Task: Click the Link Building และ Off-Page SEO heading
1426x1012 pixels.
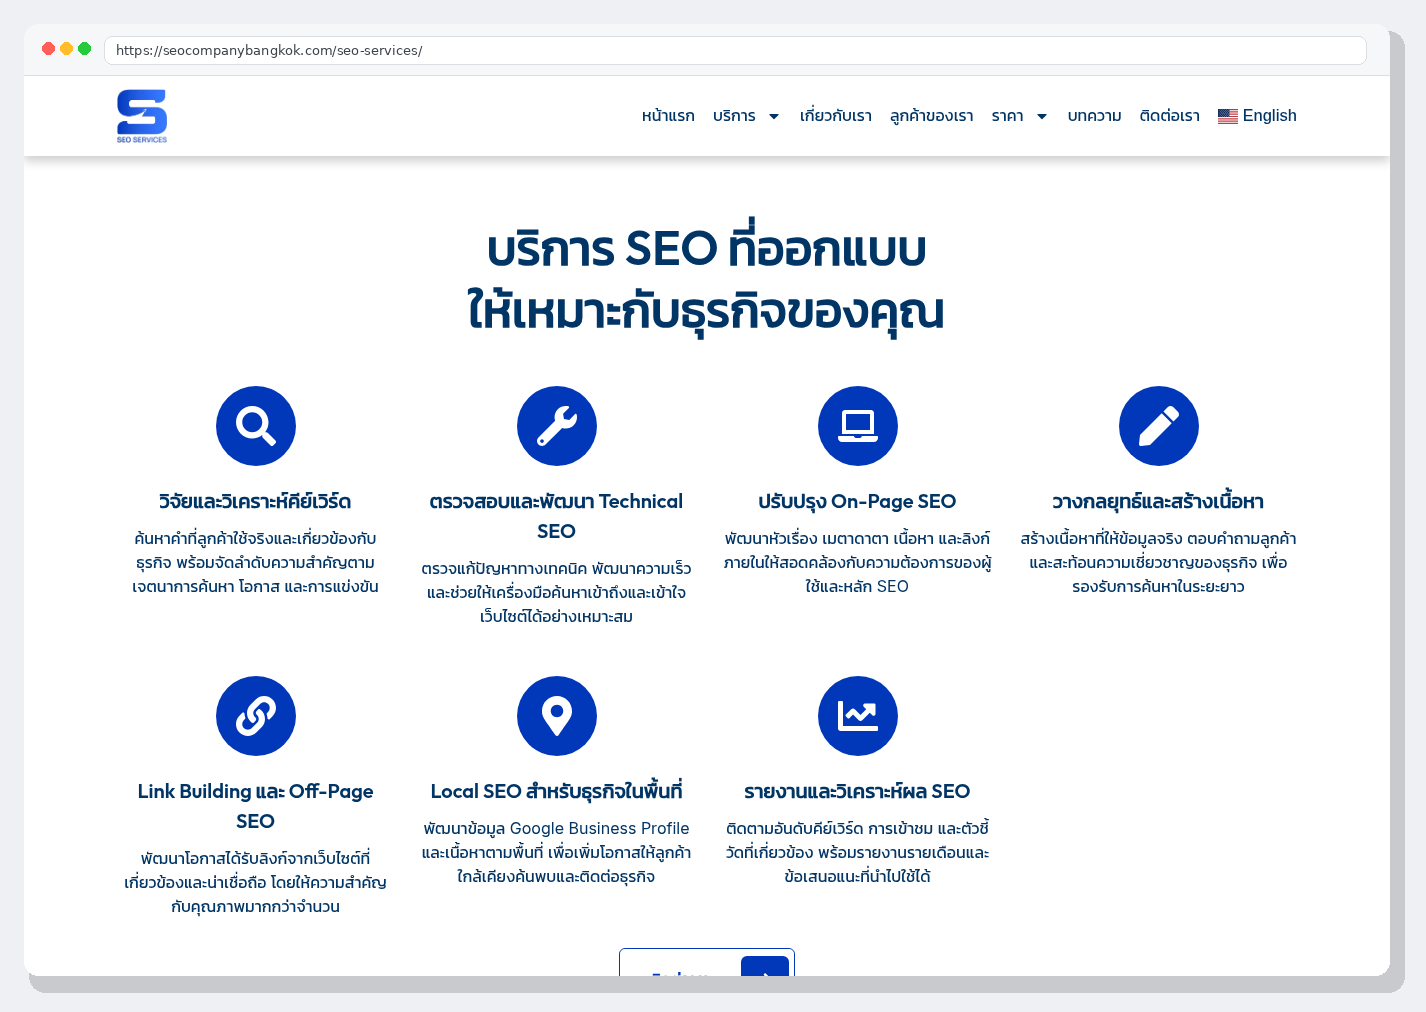Action: coord(255,806)
